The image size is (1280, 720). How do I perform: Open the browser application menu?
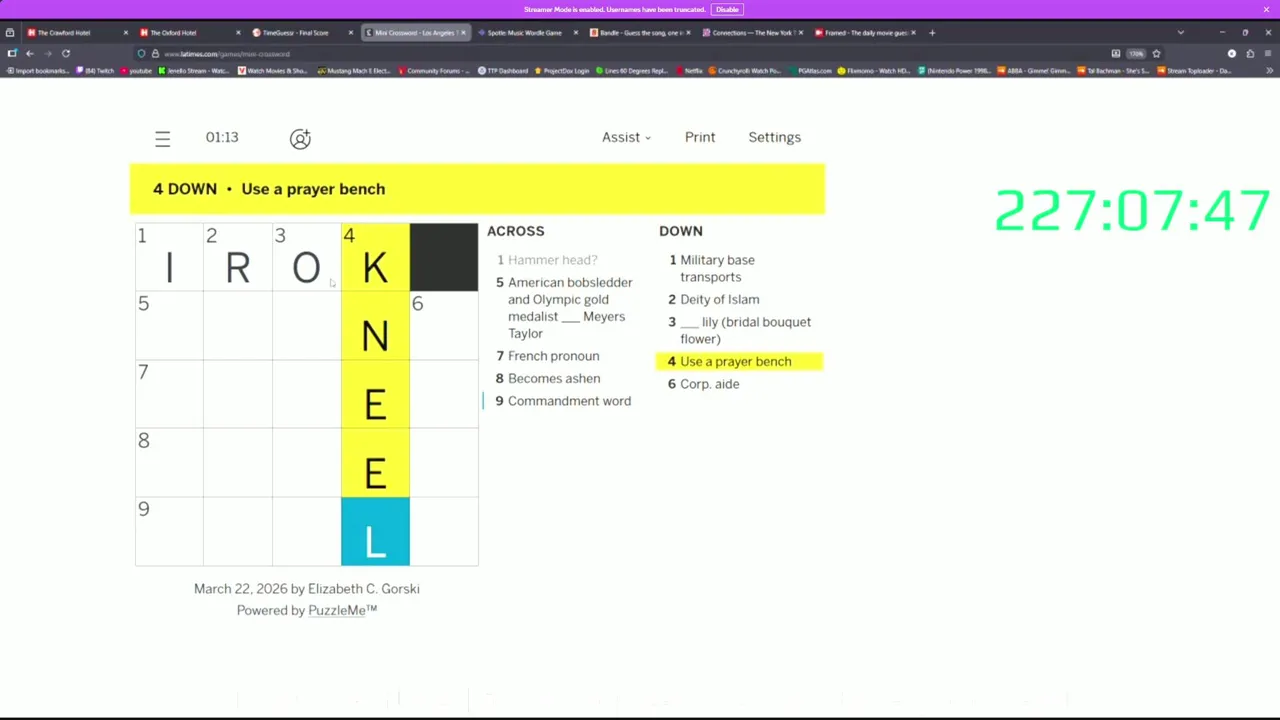(1268, 54)
